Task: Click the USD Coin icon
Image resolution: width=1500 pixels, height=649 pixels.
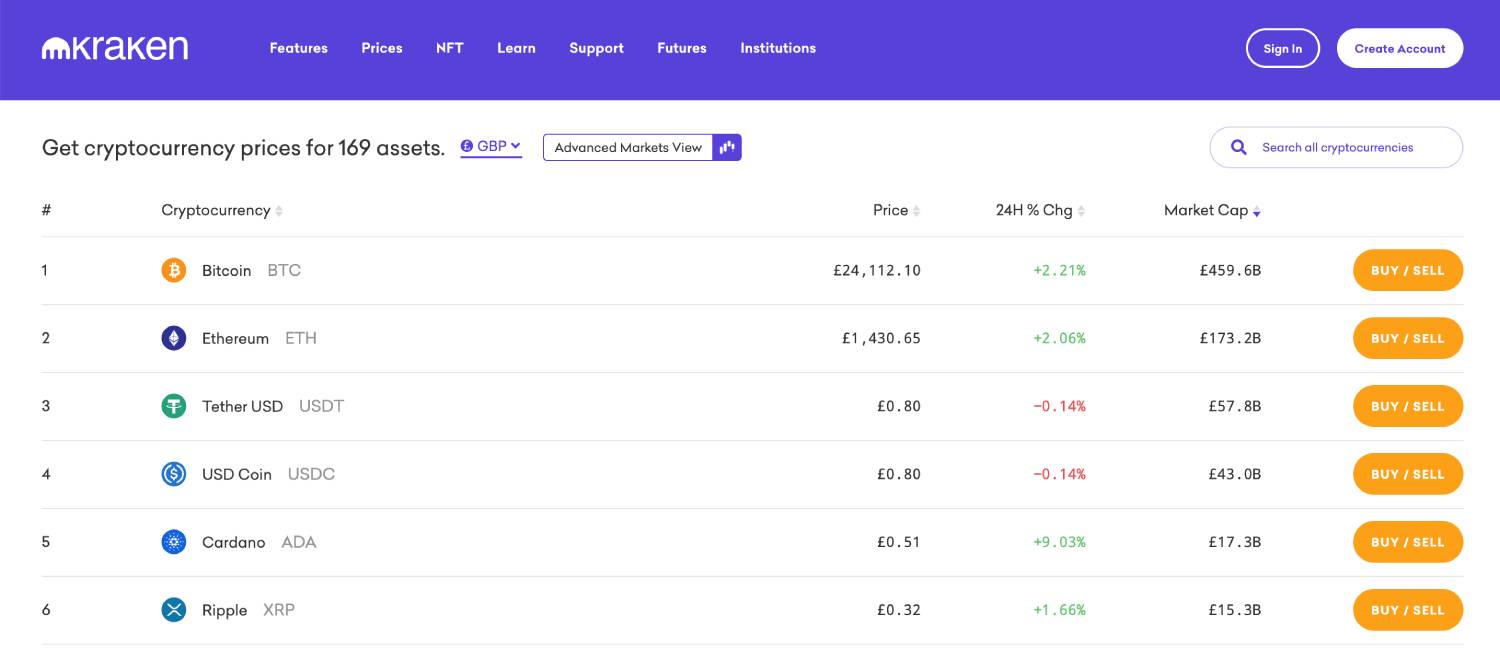Action: pos(174,474)
